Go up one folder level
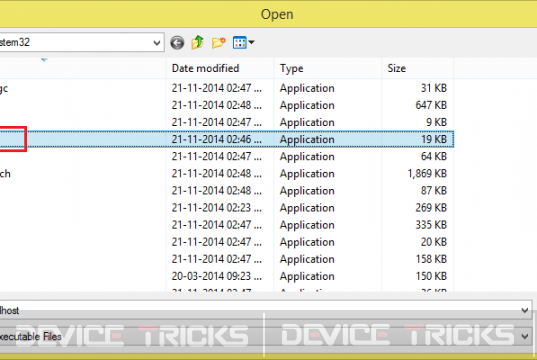Image resolution: width=537 pixels, height=360 pixels. (x=198, y=42)
